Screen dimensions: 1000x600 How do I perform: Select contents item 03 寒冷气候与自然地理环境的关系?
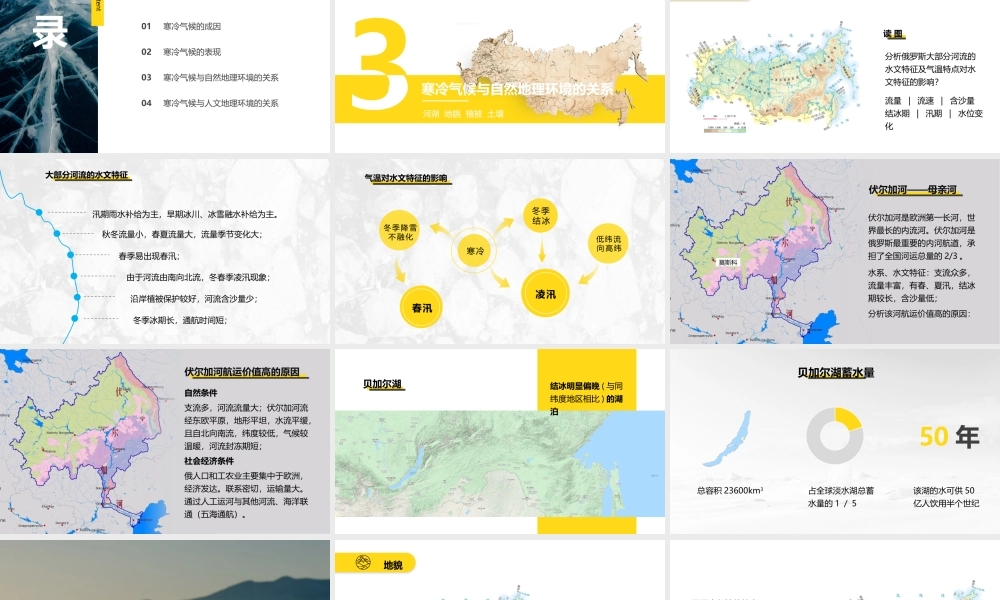pyautogui.click(x=220, y=77)
